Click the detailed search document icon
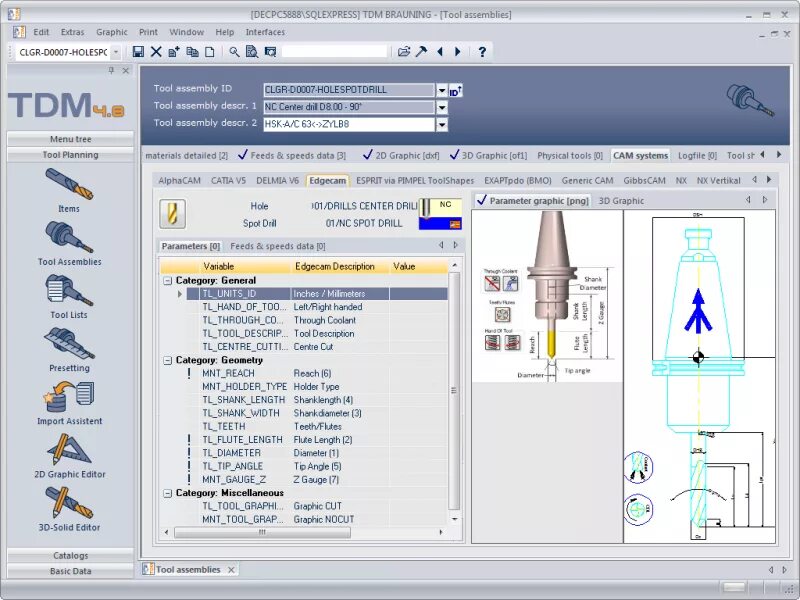This screenshot has width=800, height=600. tap(252, 52)
